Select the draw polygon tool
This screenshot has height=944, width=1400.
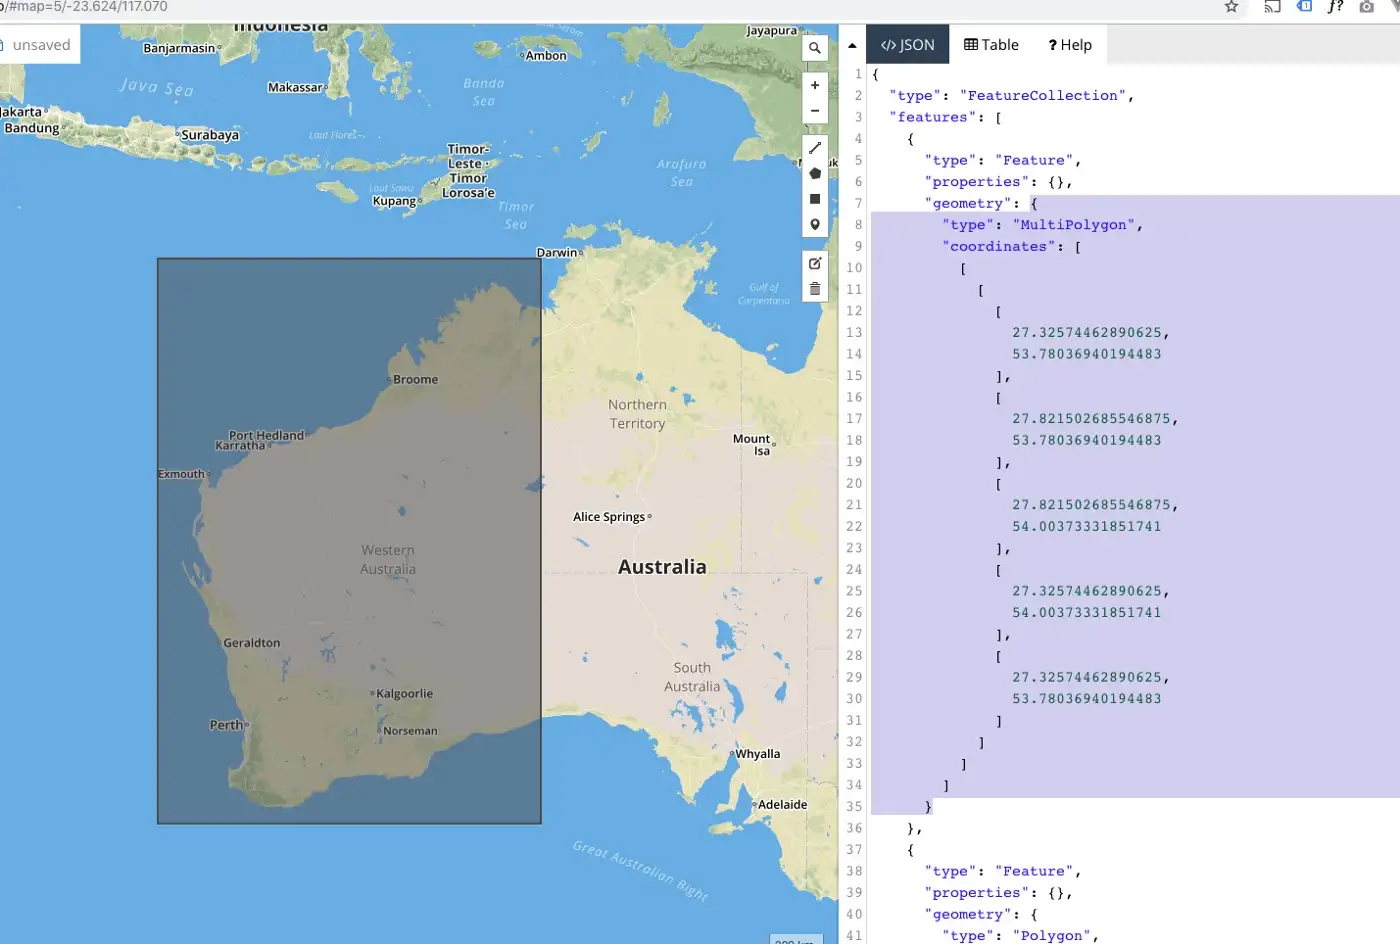(x=815, y=173)
